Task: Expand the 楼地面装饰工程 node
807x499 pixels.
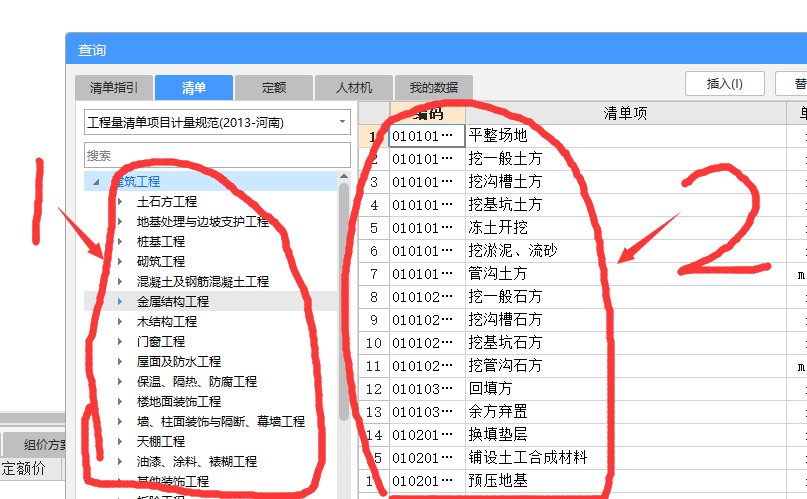Action: pos(120,401)
